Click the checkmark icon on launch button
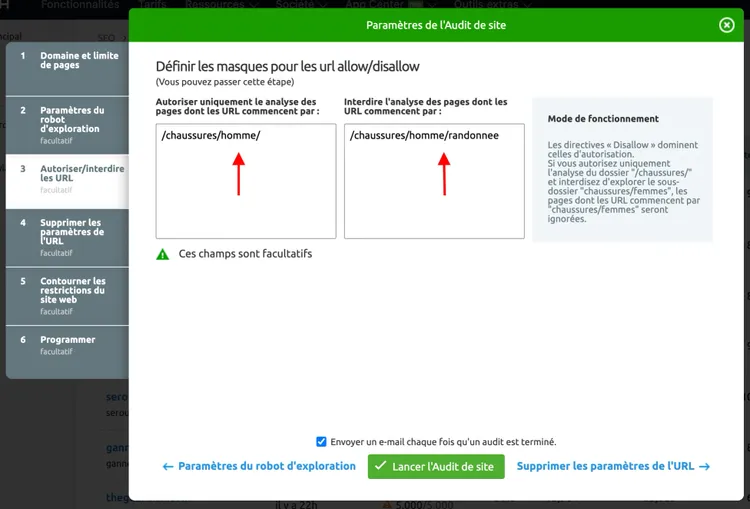Screen dimensions: 750x509 [x=380, y=465]
